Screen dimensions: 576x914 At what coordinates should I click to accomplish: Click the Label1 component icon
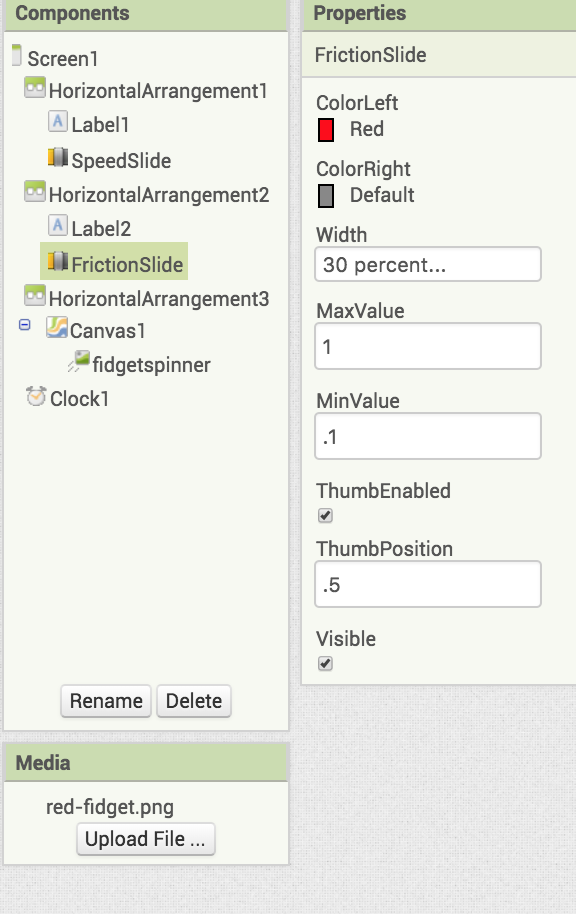58,121
